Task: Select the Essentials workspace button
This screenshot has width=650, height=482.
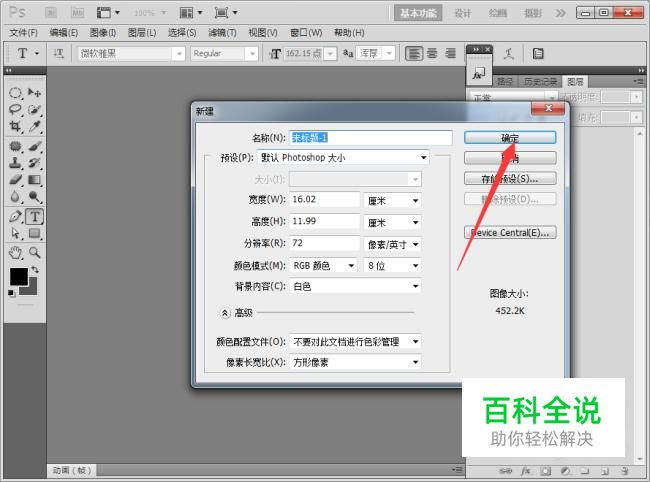Action: tap(418, 13)
